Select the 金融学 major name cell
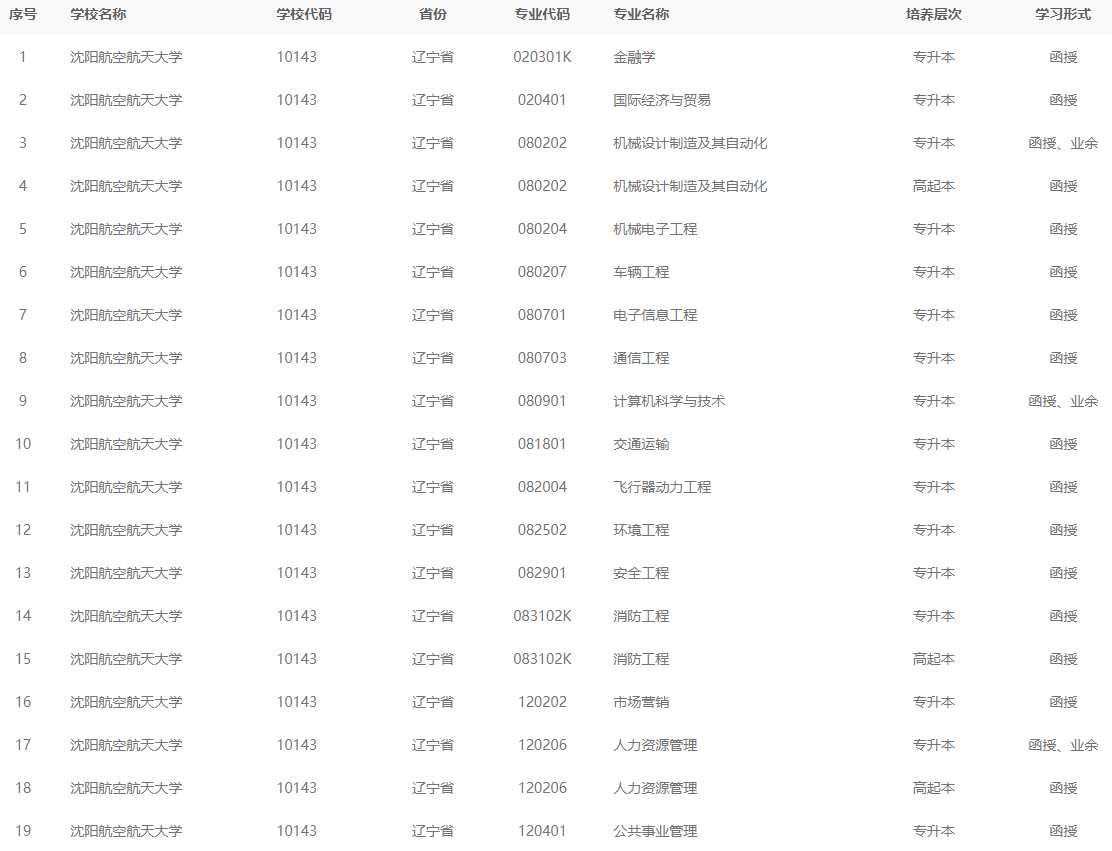1112x851 pixels. point(634,57)
